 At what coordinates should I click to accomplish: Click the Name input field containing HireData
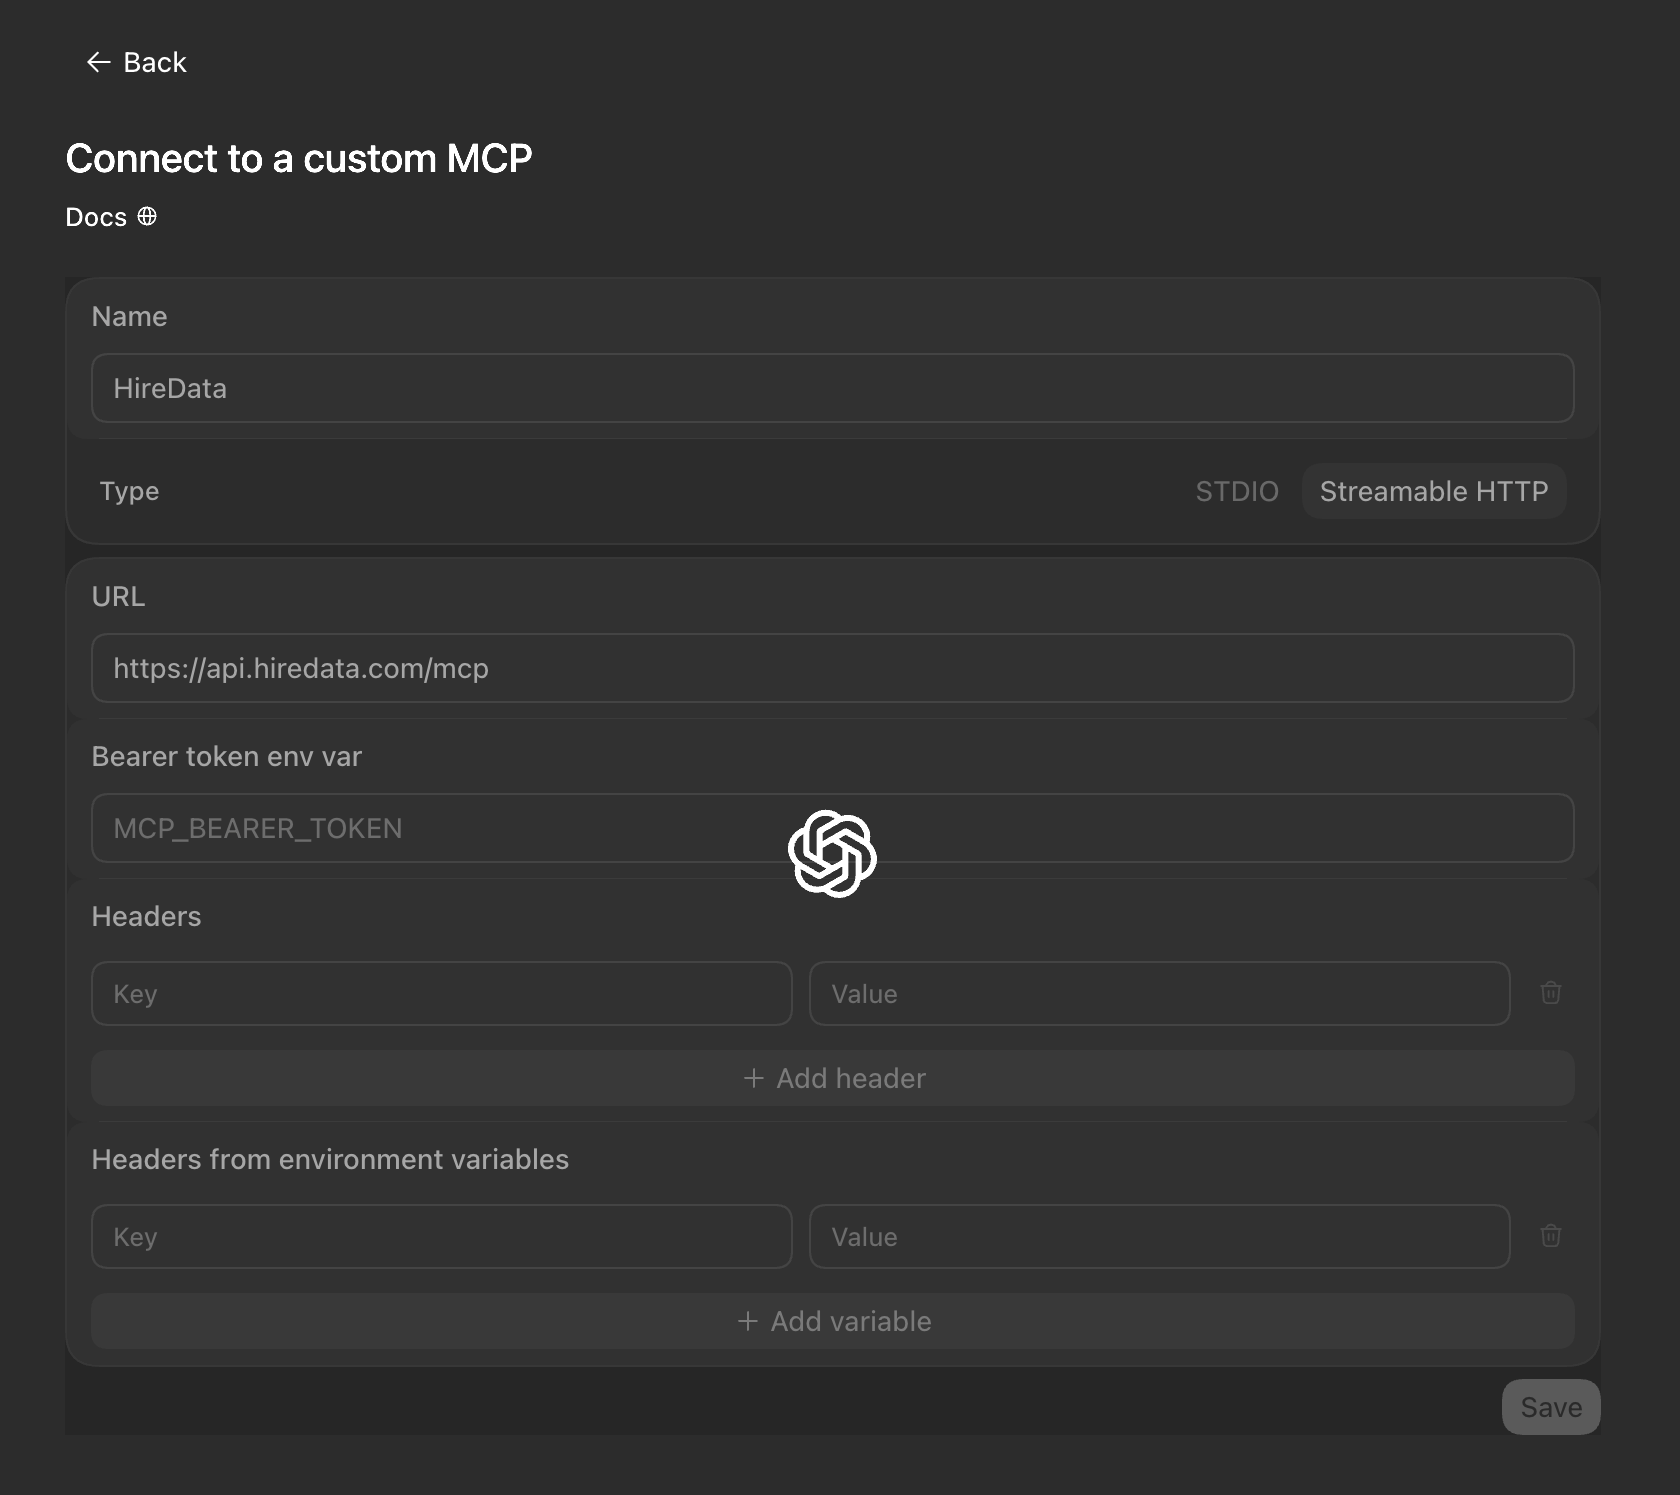[832, 388]
